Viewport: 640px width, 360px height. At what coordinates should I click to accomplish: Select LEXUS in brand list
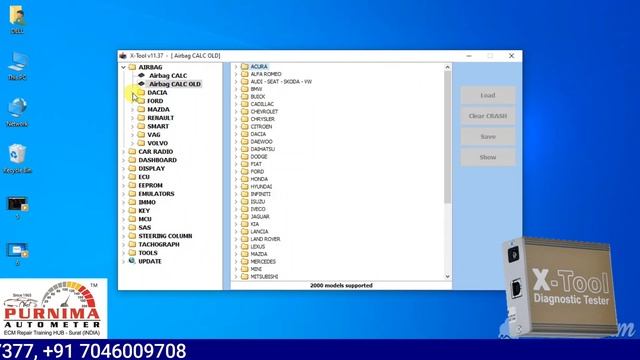tap(258, 247)
